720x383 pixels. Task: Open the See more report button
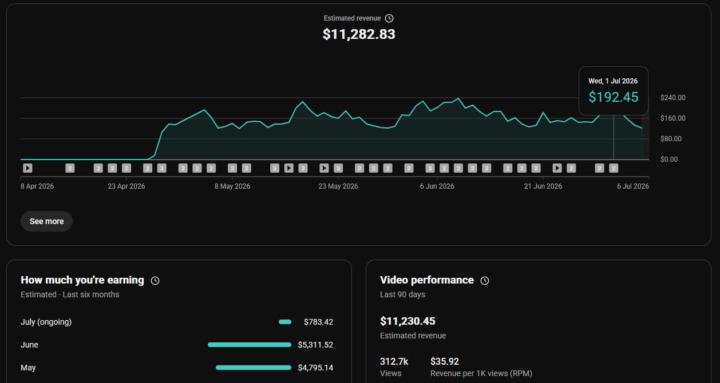[x=46, y=221]
